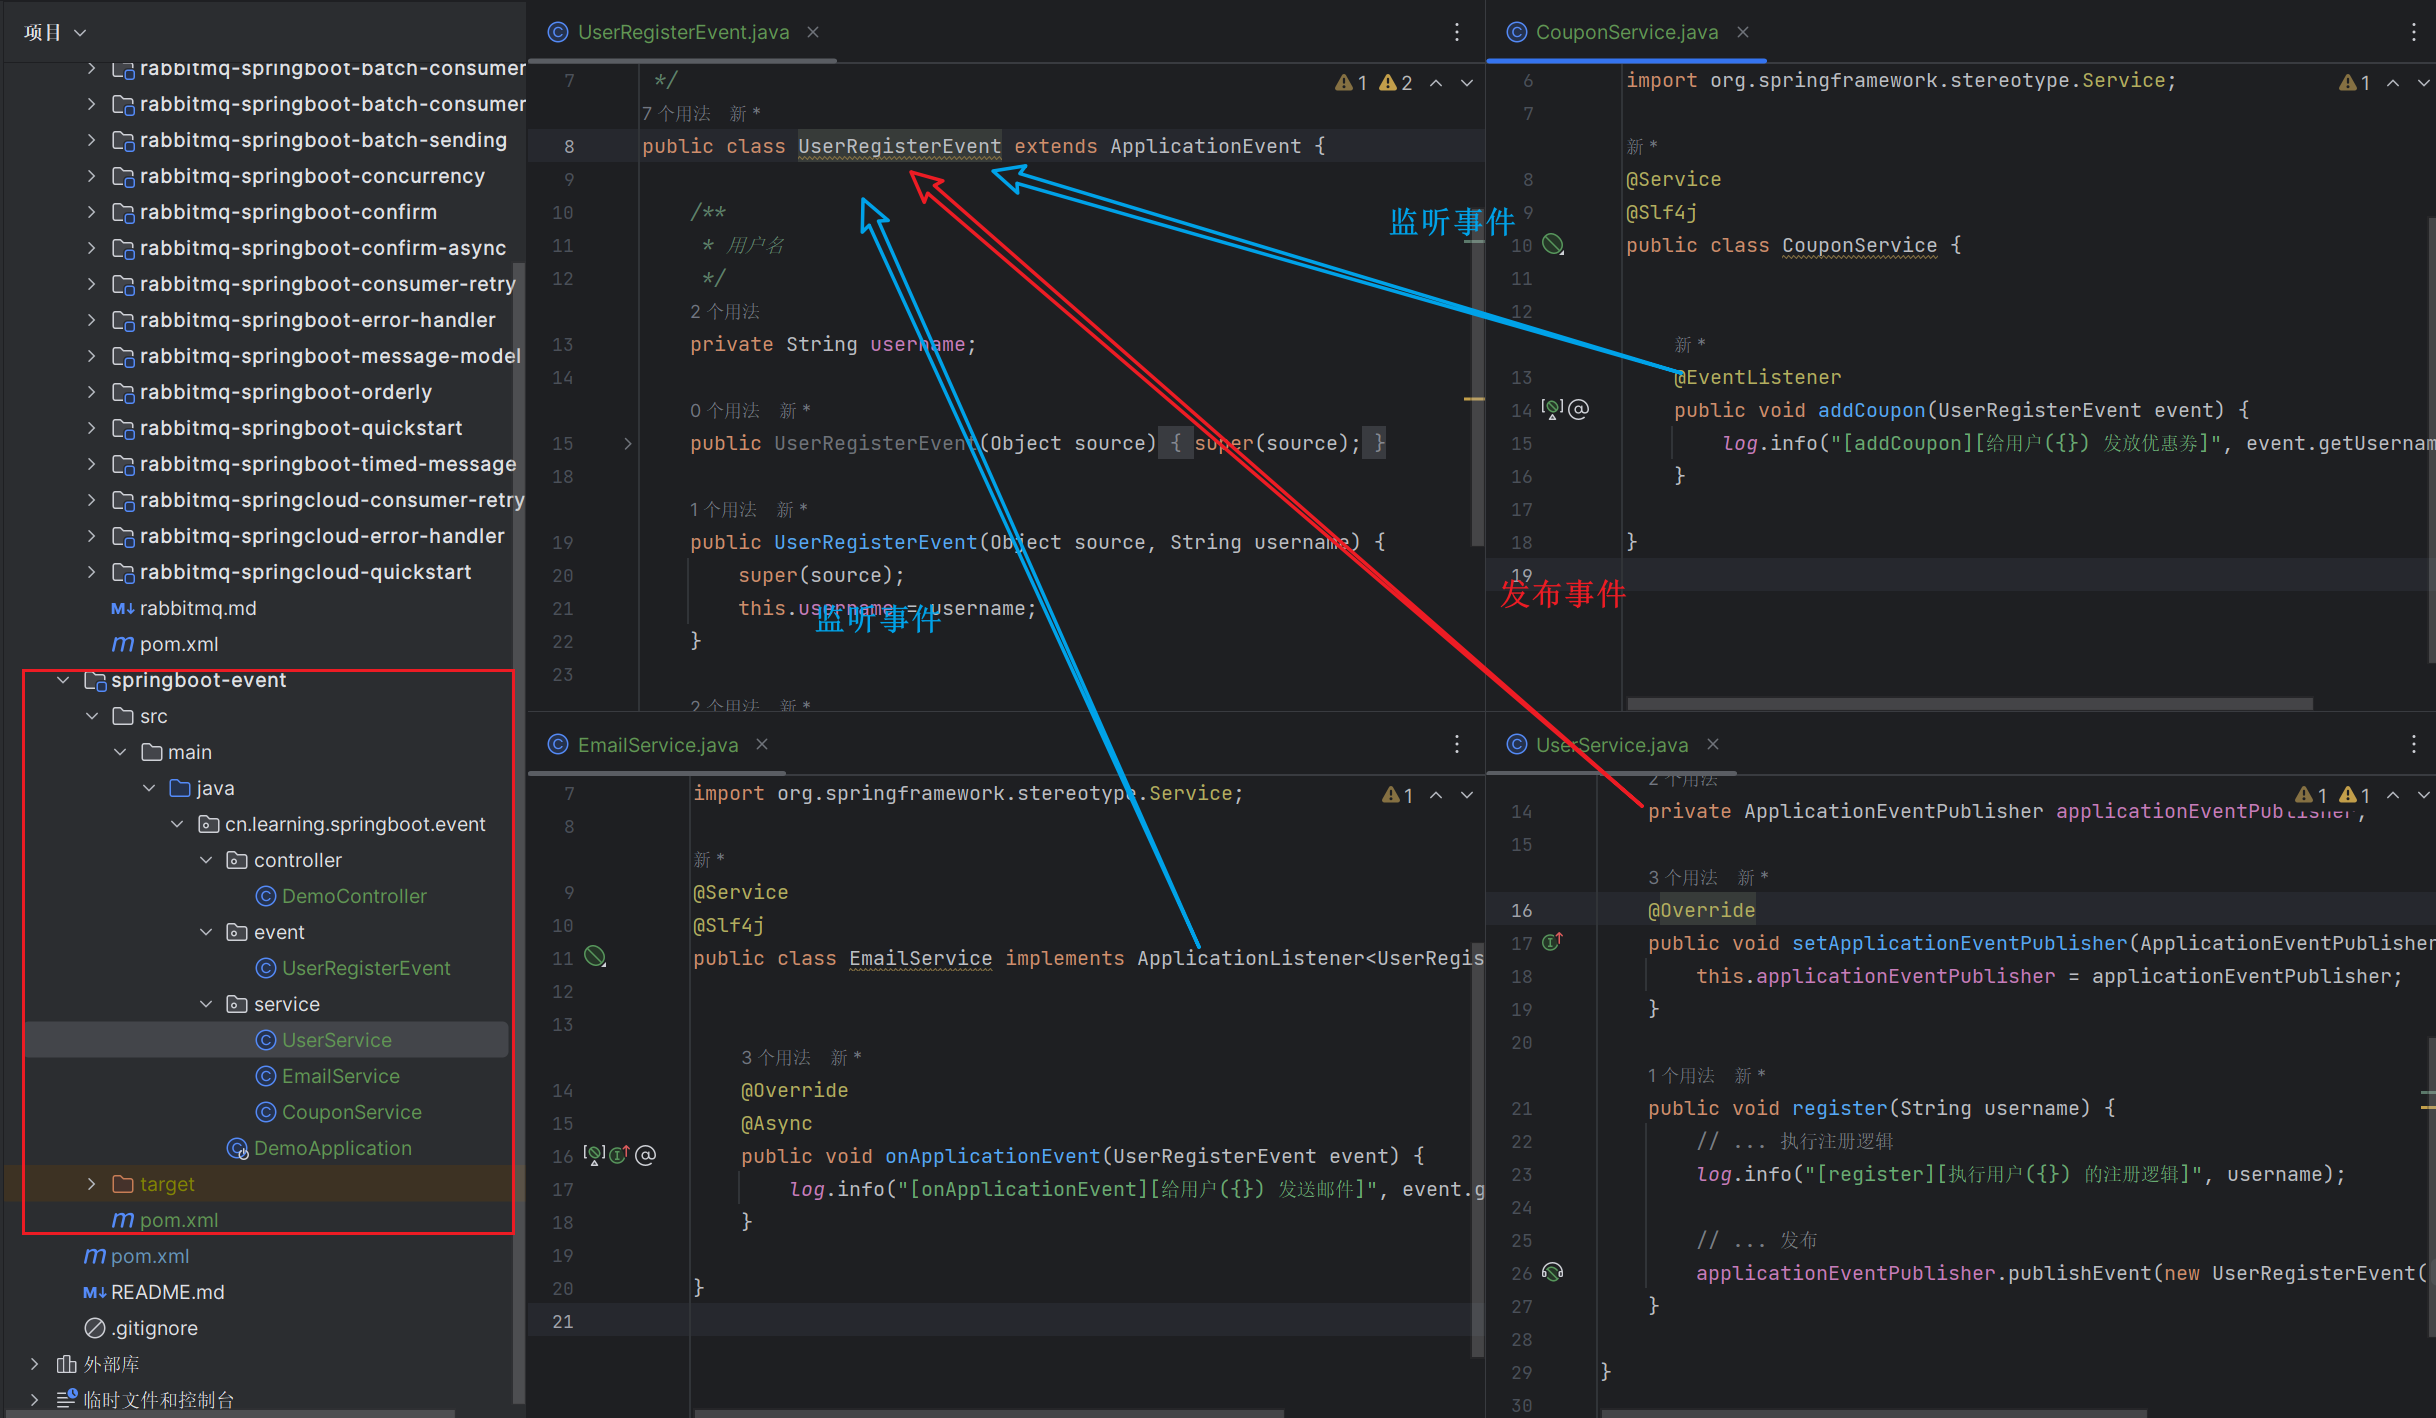
Task: Expand rabbitmq-springboot-concurrency folder
Action: pos(91,176)
